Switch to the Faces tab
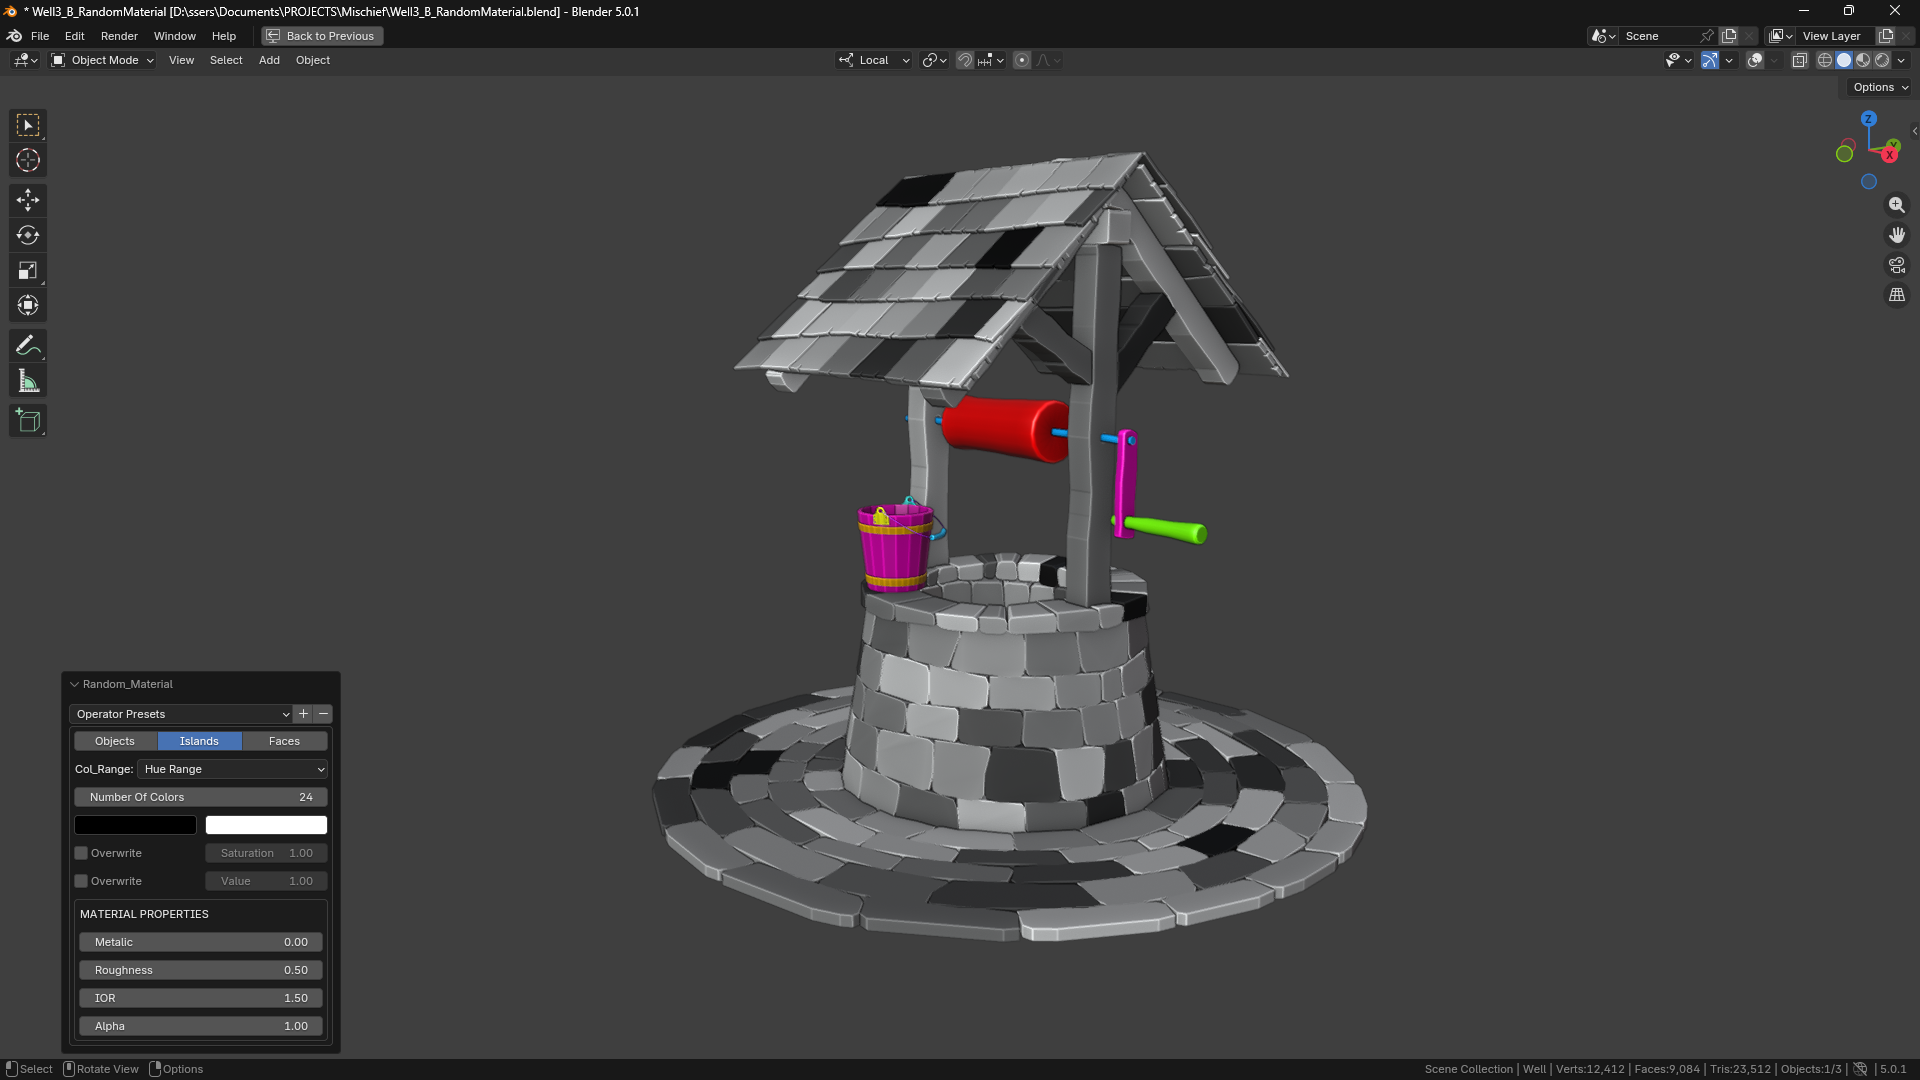The image size is (1920, 1080). [x=284, y=741]
